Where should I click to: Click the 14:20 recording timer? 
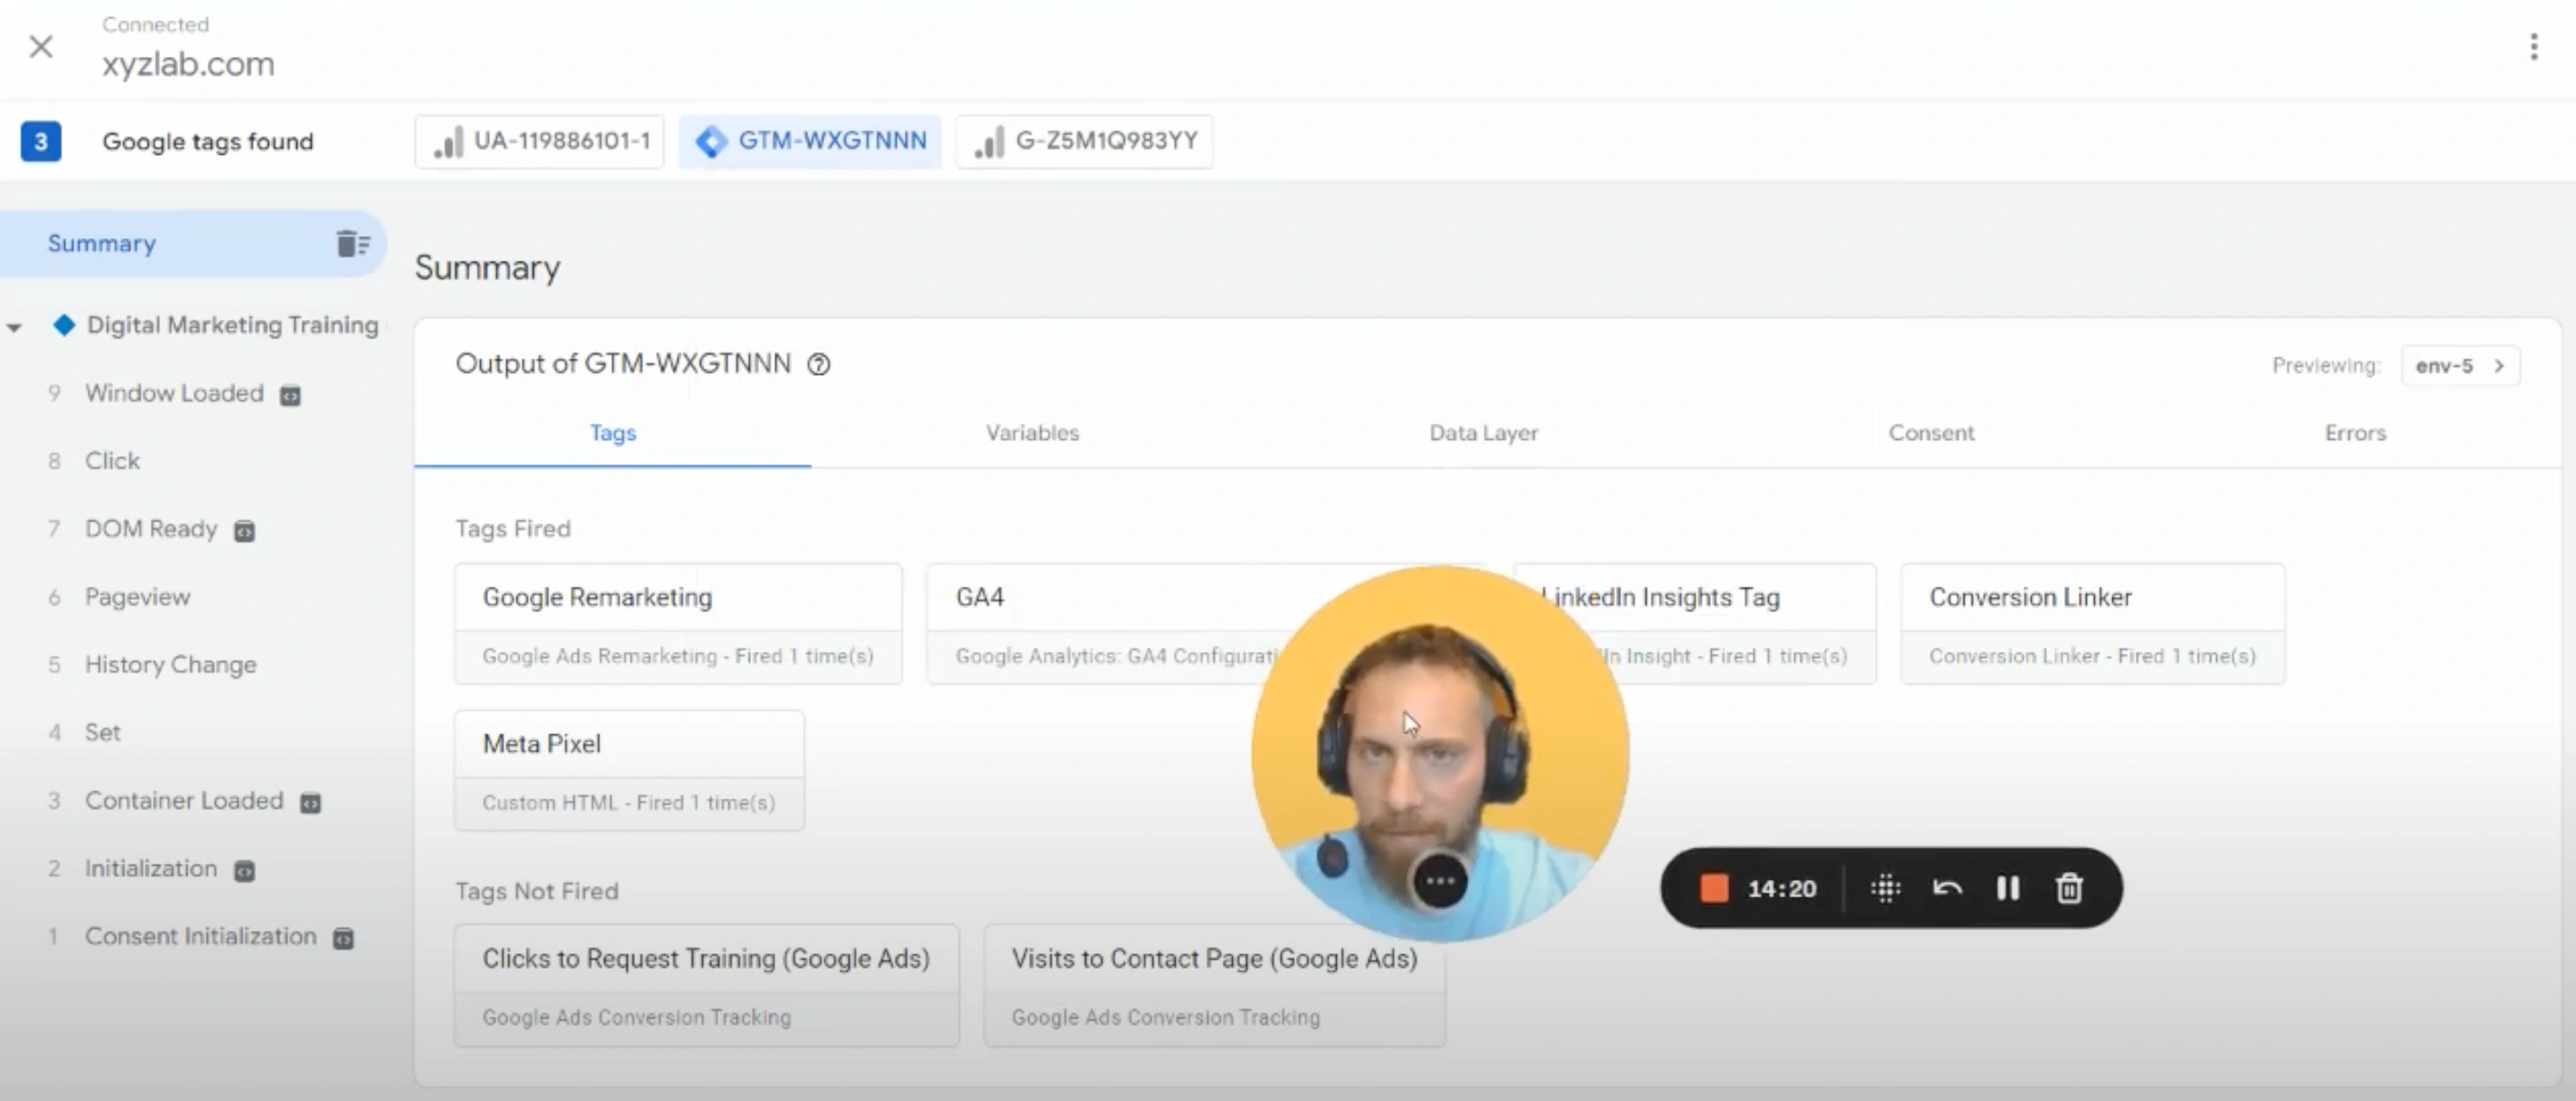point(1781,889)
